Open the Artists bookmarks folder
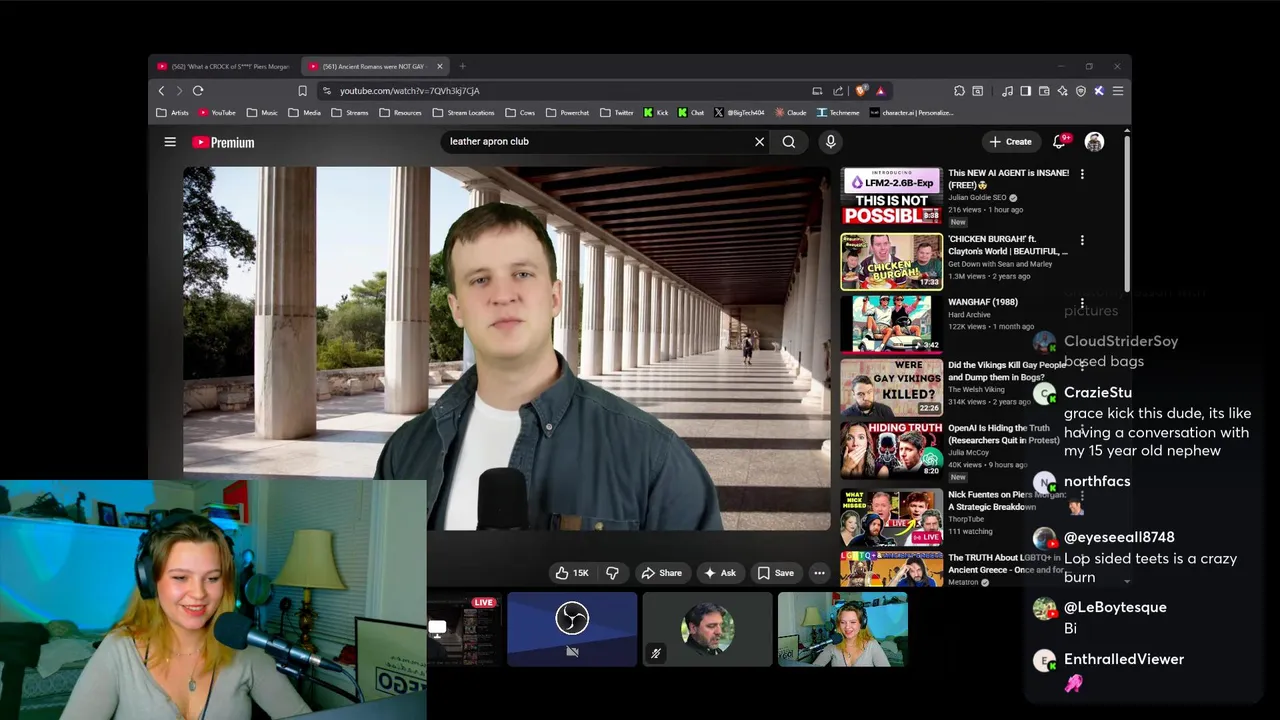Viewport: 1280px width, 720px height. point(173,113)
